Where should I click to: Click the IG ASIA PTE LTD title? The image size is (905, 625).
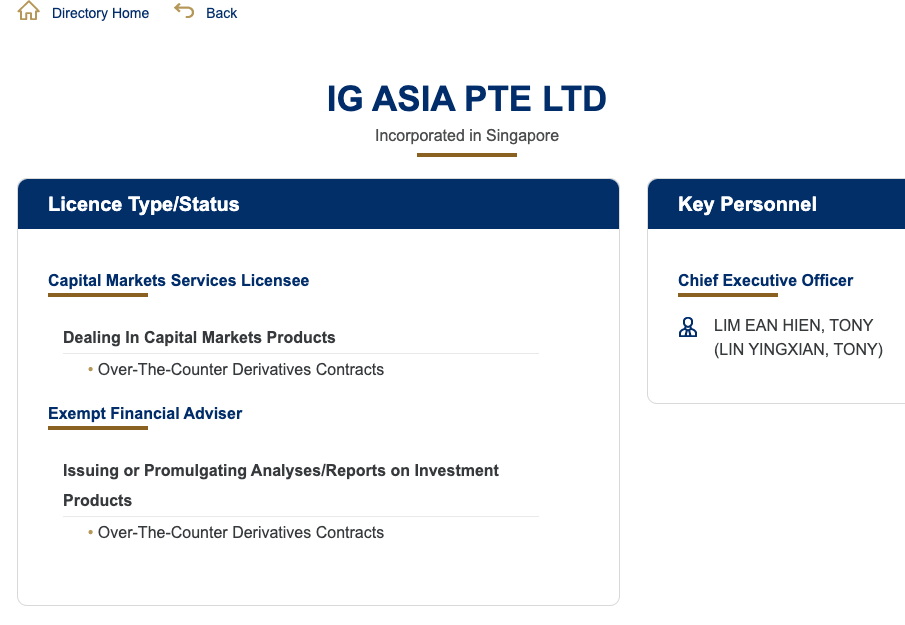point(466,99)
